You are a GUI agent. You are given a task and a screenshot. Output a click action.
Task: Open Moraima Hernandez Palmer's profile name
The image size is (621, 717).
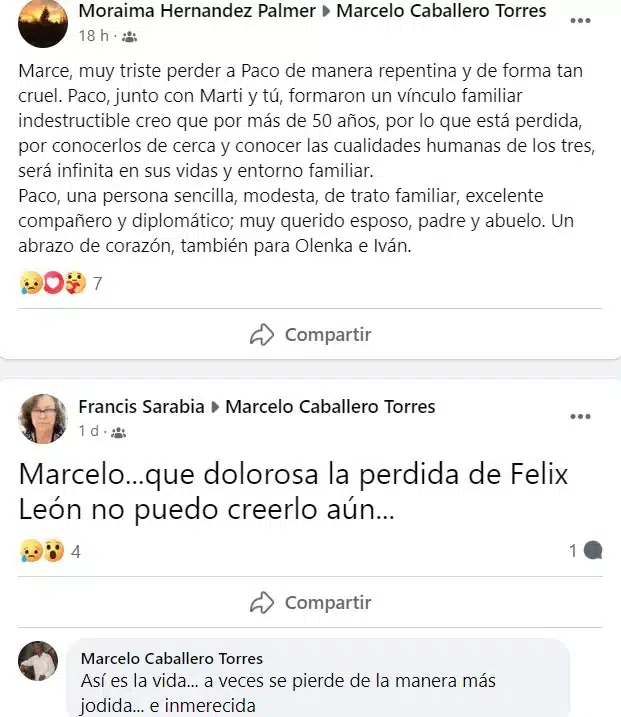tap(195, 12)
